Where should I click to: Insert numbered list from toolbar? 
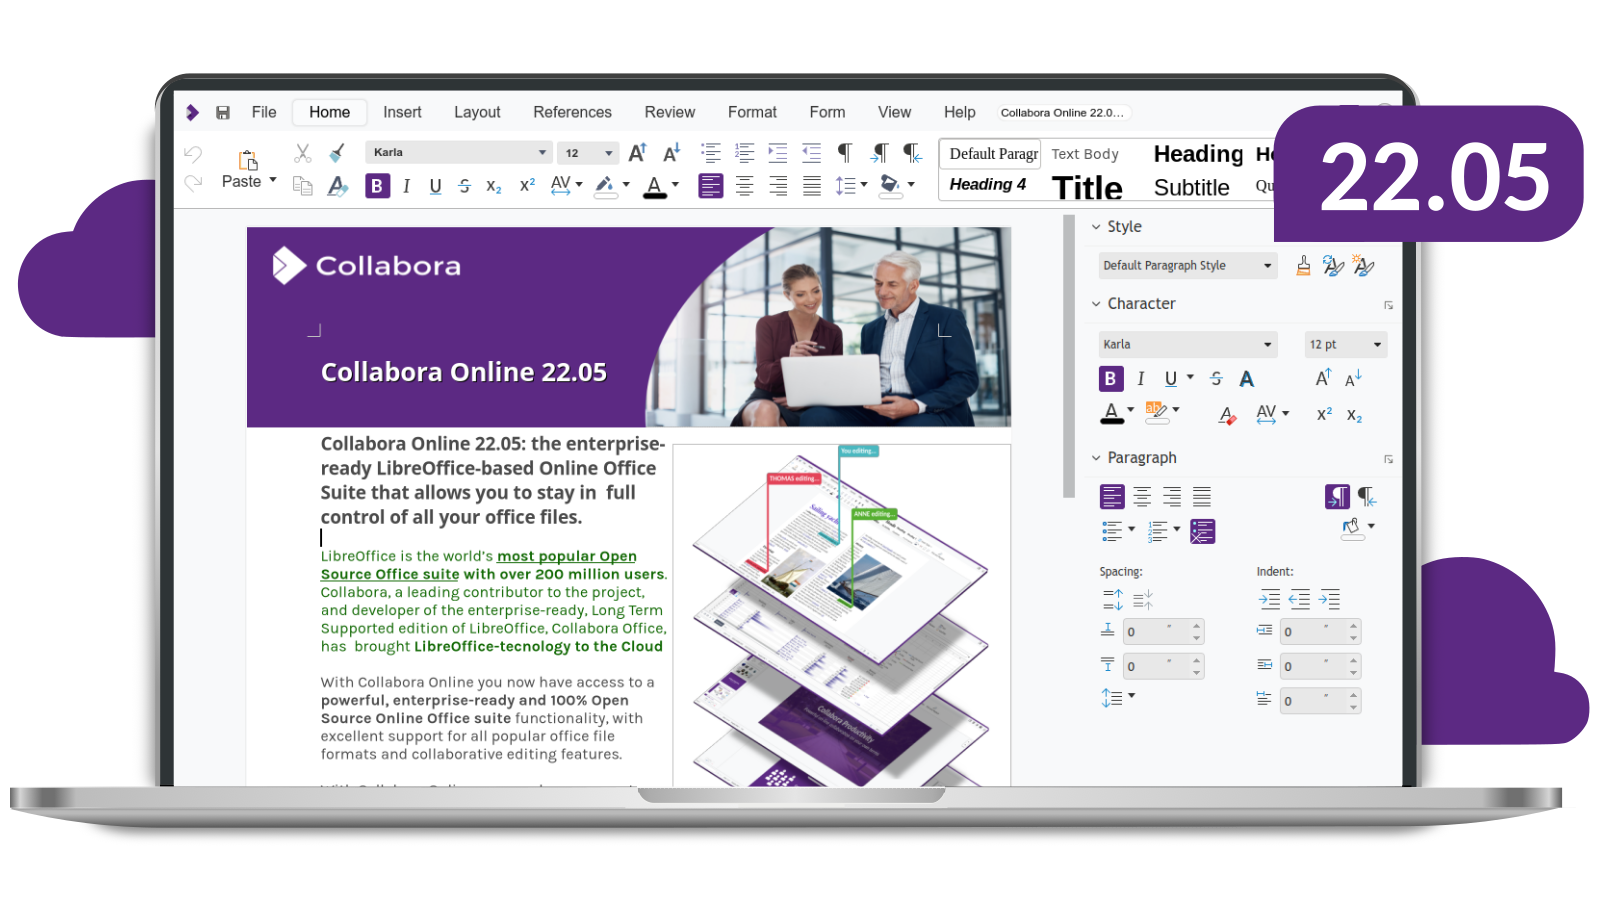[x=745, y=153]
